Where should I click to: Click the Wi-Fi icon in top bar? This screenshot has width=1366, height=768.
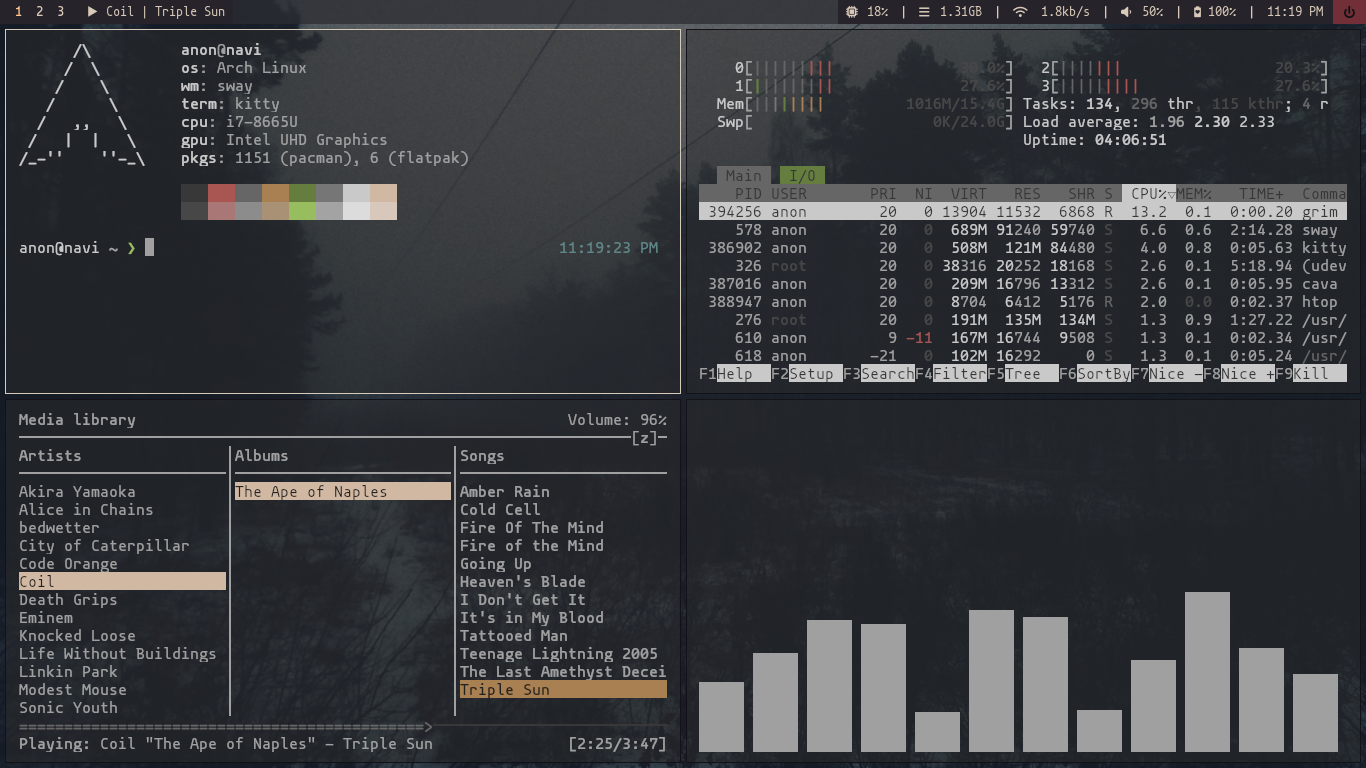[x=1020, y=12]
